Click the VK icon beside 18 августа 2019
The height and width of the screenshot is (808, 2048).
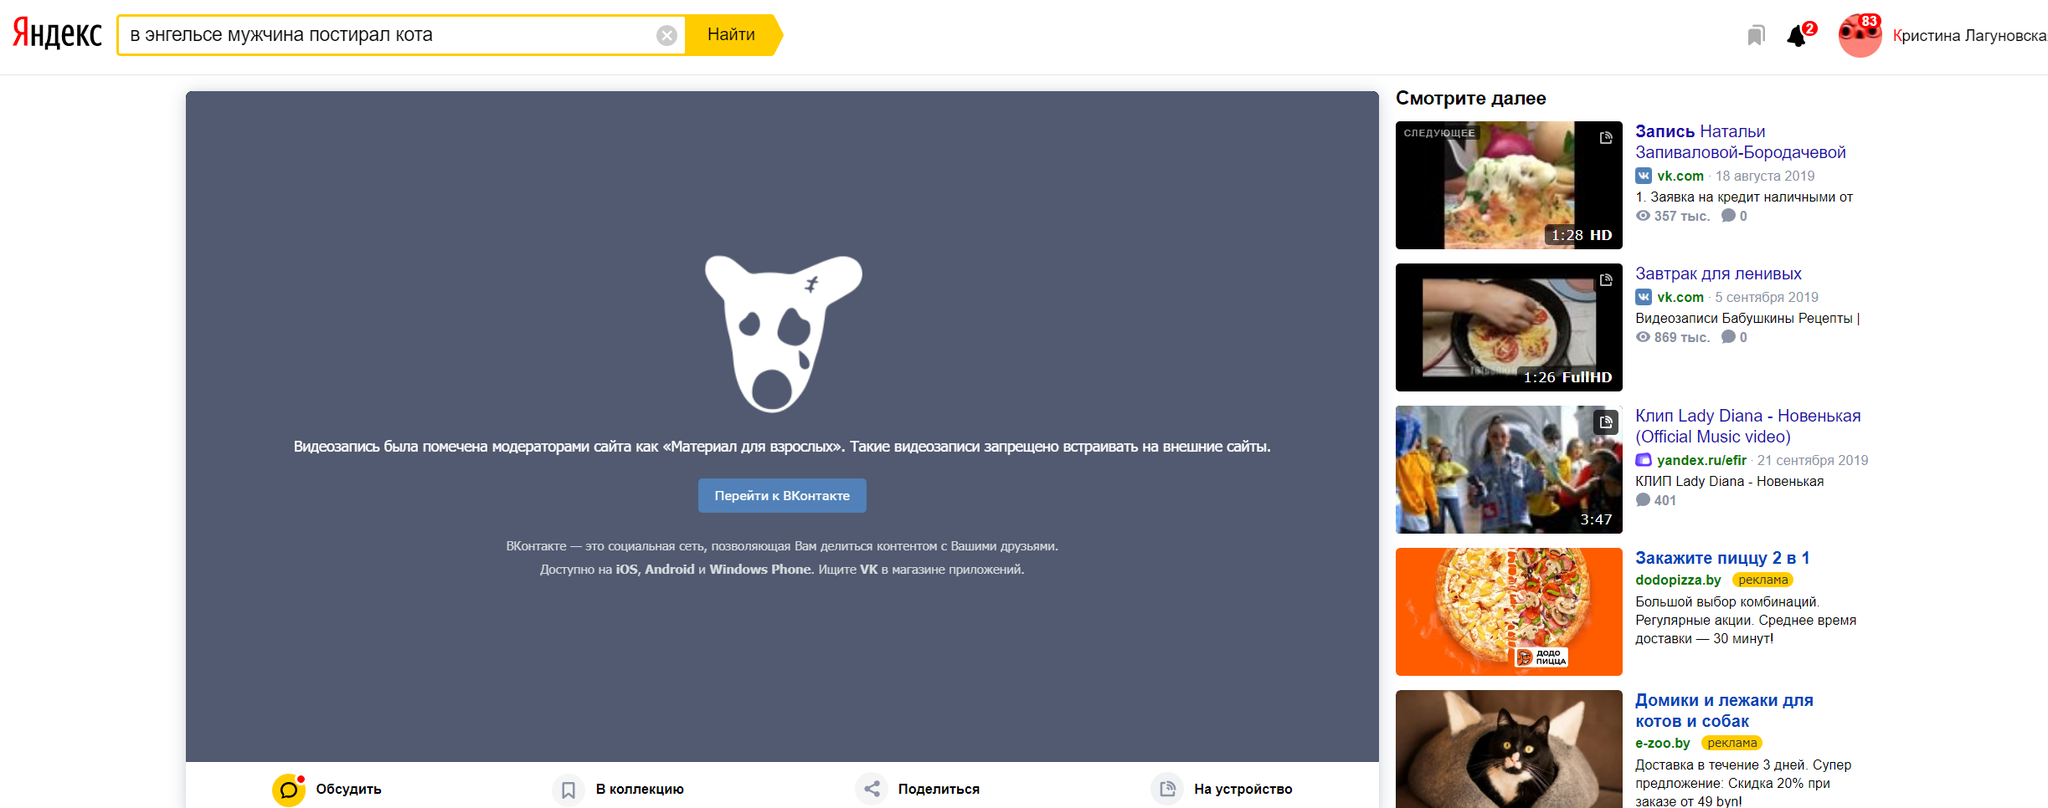pos(1643,176)
